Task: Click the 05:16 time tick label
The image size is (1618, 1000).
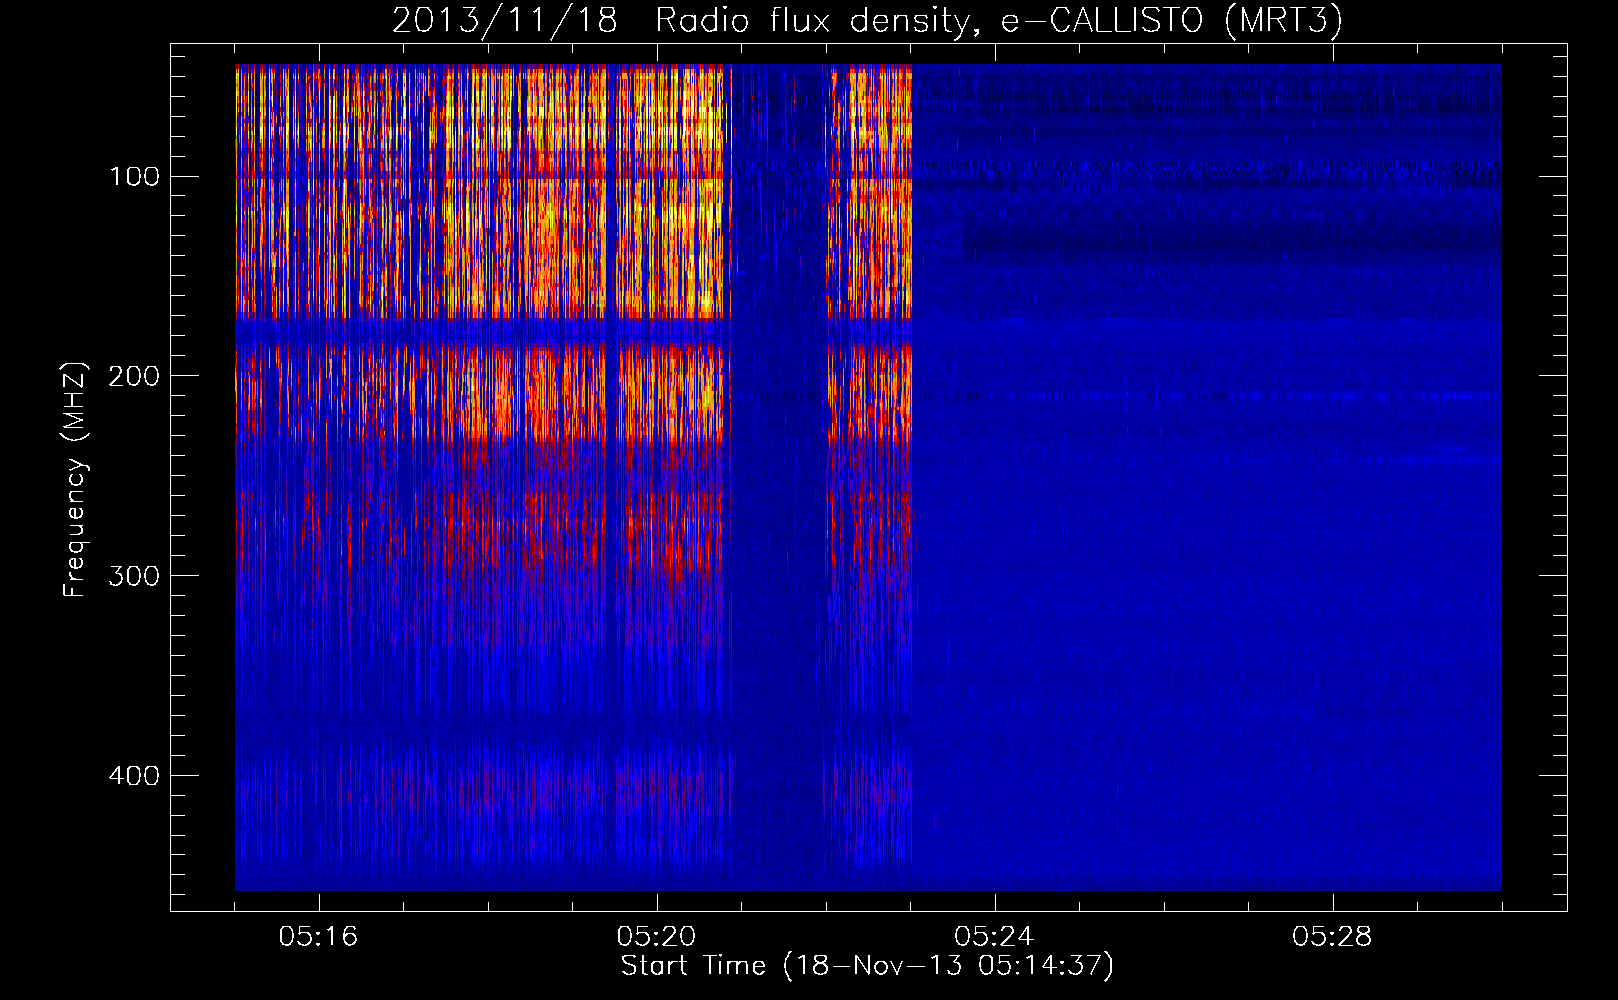Action: tap(319, 936)
